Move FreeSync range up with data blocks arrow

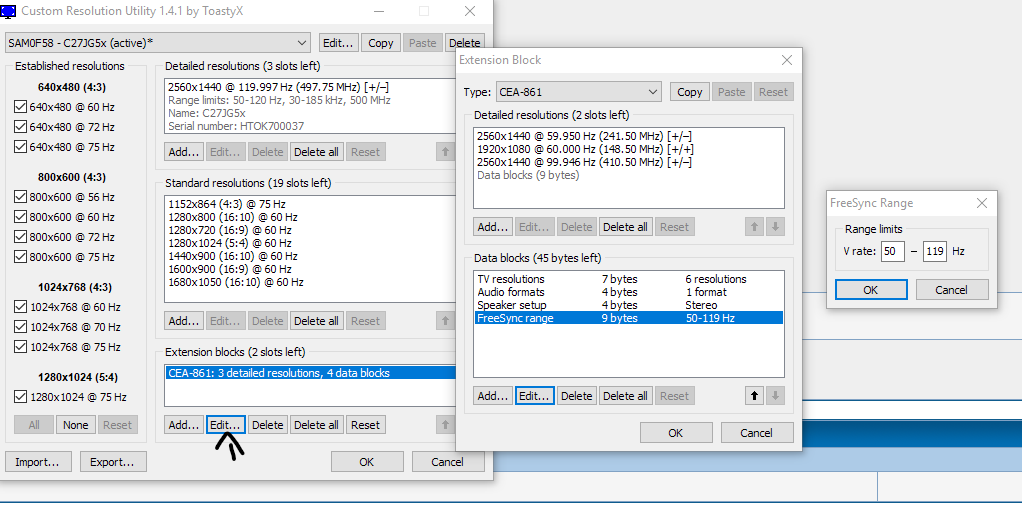coord(754,396)
